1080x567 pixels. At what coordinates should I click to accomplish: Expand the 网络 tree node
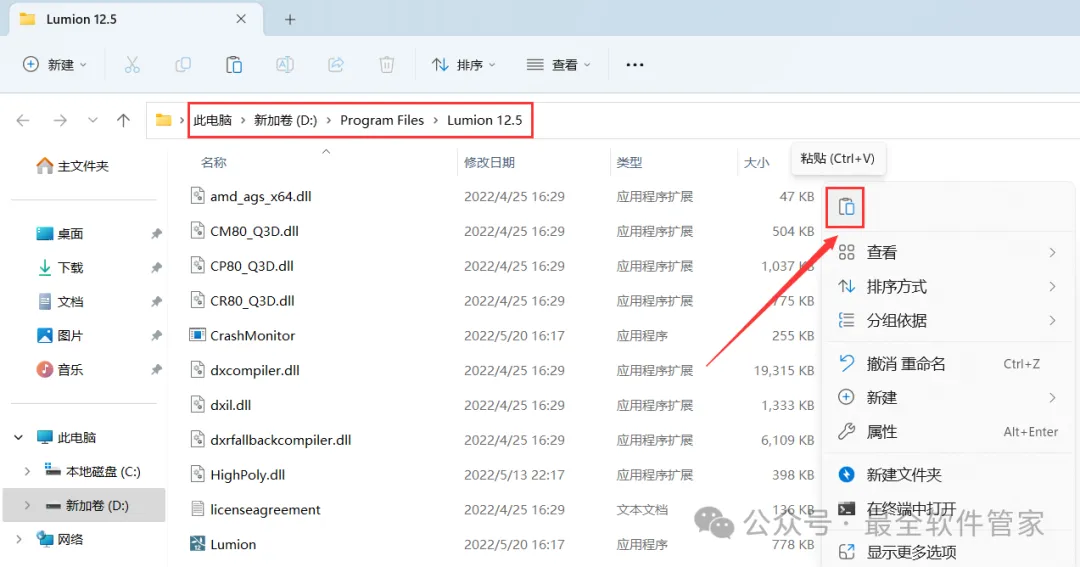tap(19, 539)
